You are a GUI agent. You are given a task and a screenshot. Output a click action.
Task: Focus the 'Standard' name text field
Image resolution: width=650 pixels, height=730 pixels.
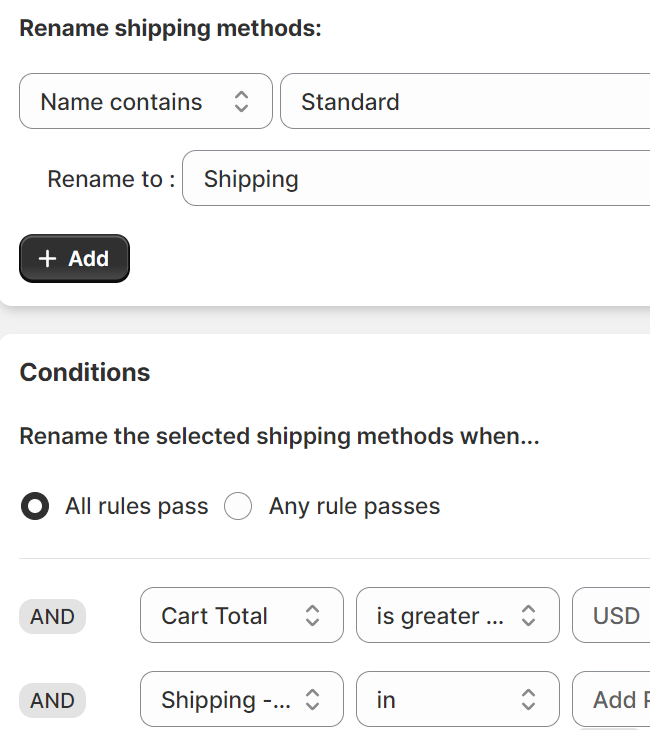click(465, 102)
